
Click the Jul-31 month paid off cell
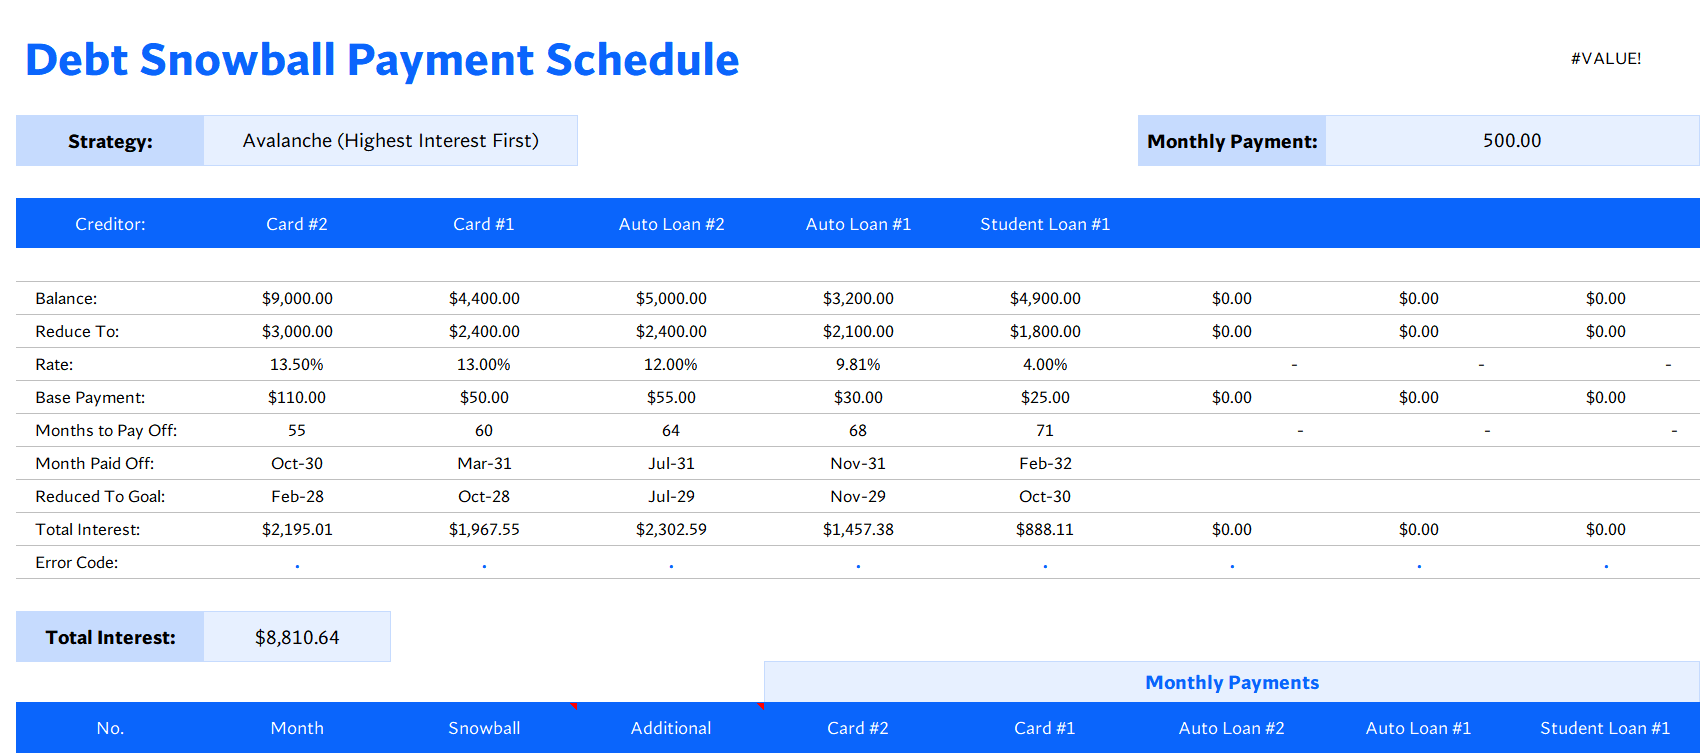671,463
